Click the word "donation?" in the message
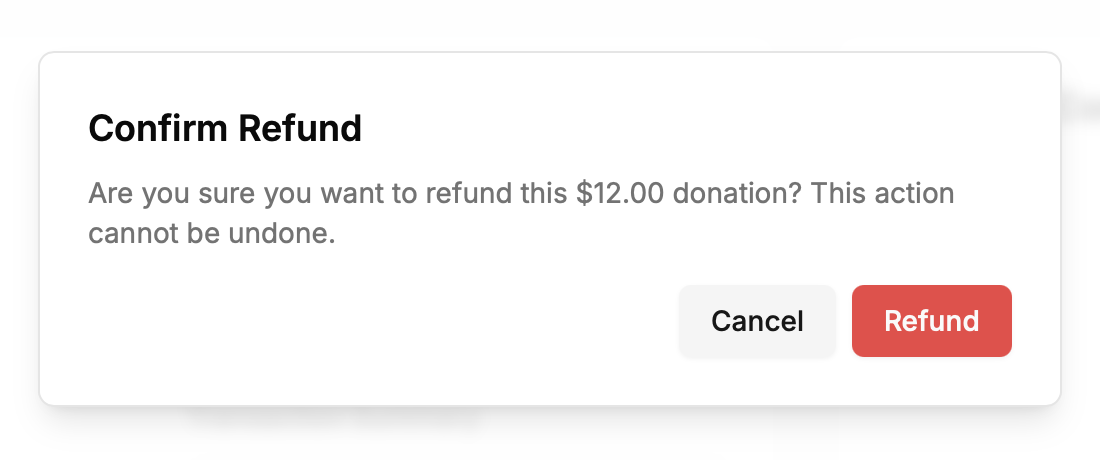 (x=736, y=193)
